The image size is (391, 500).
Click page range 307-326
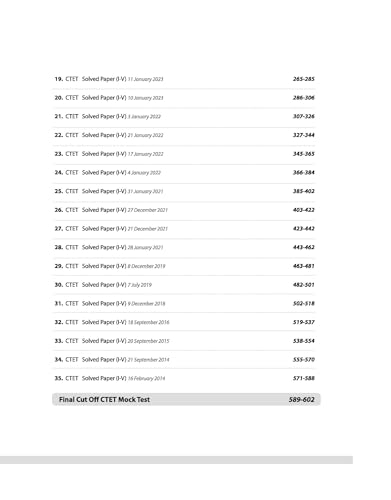304,116
